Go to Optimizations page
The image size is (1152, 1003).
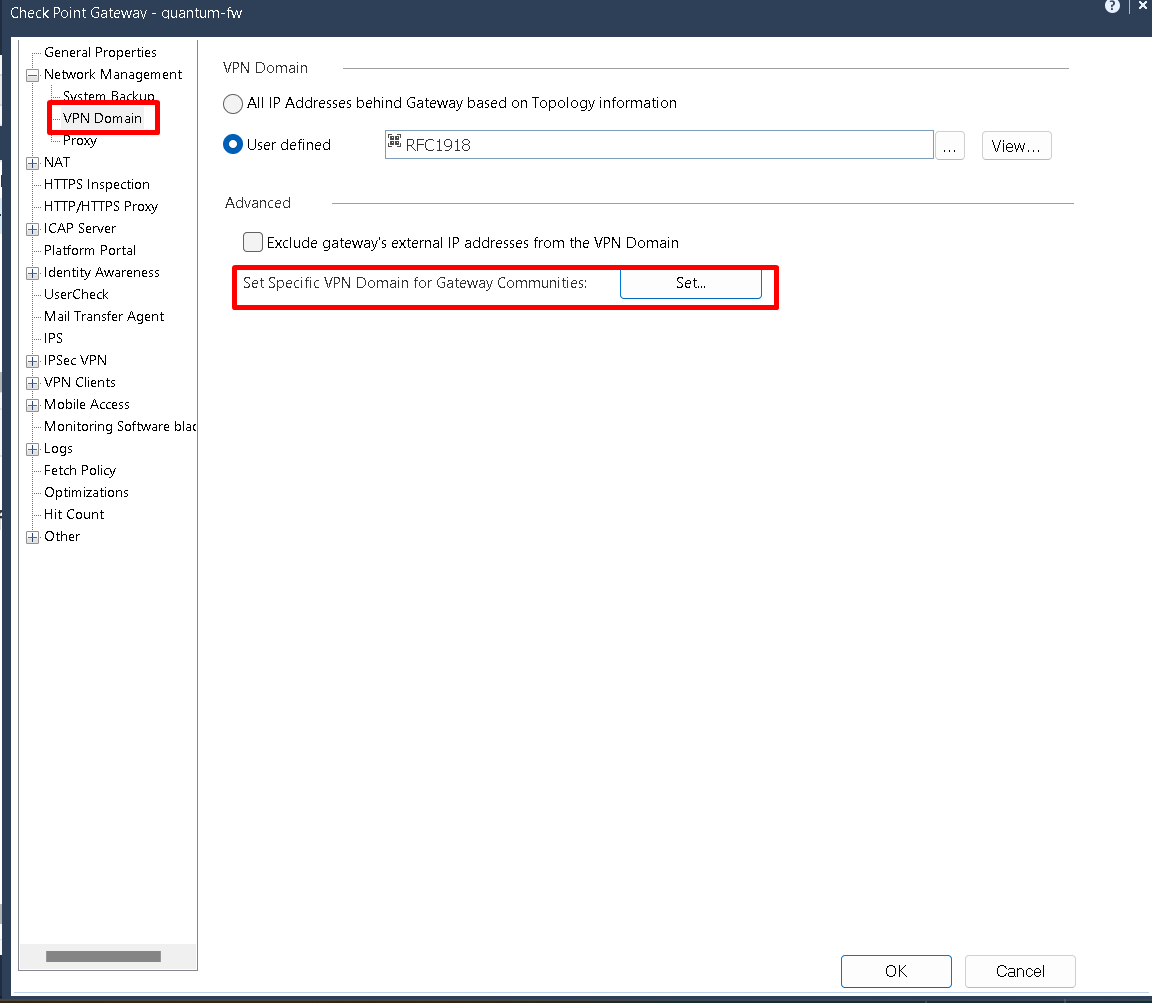point(86,492)
